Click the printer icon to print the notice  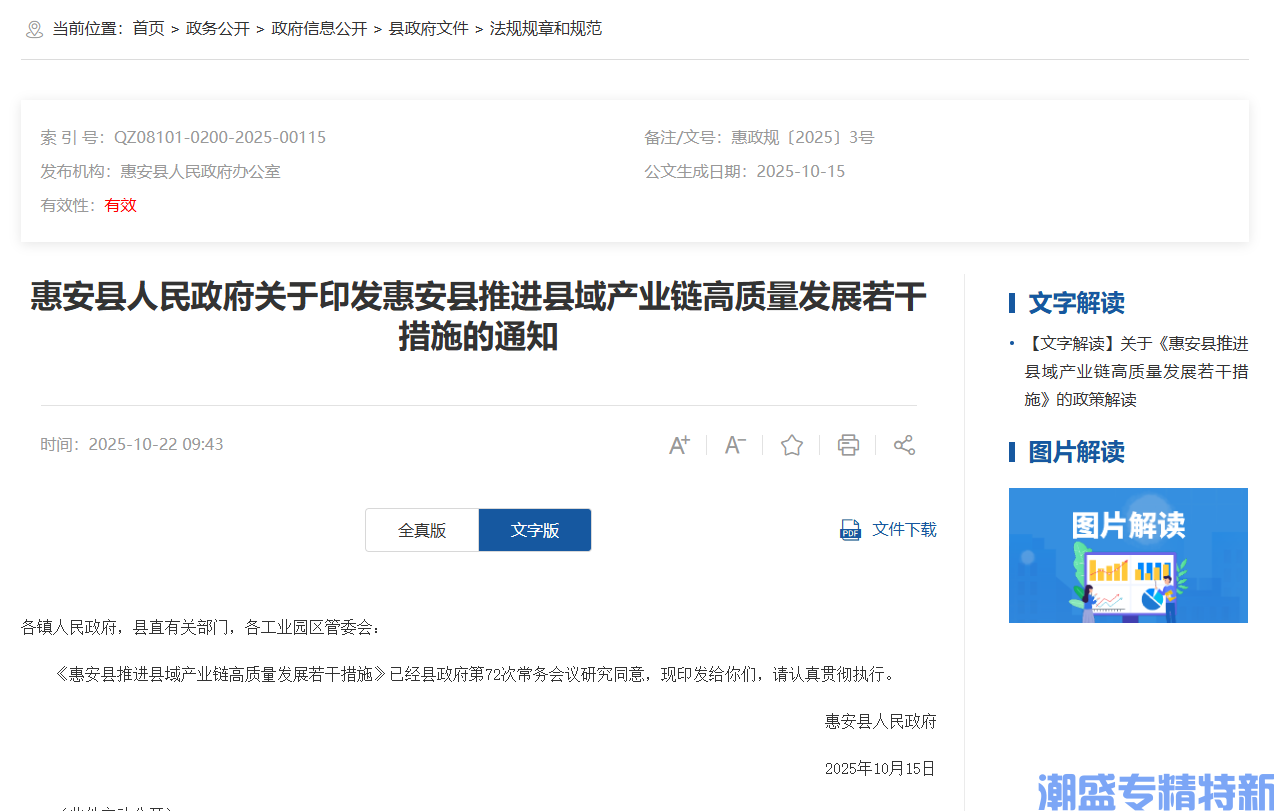coord(847,444)
